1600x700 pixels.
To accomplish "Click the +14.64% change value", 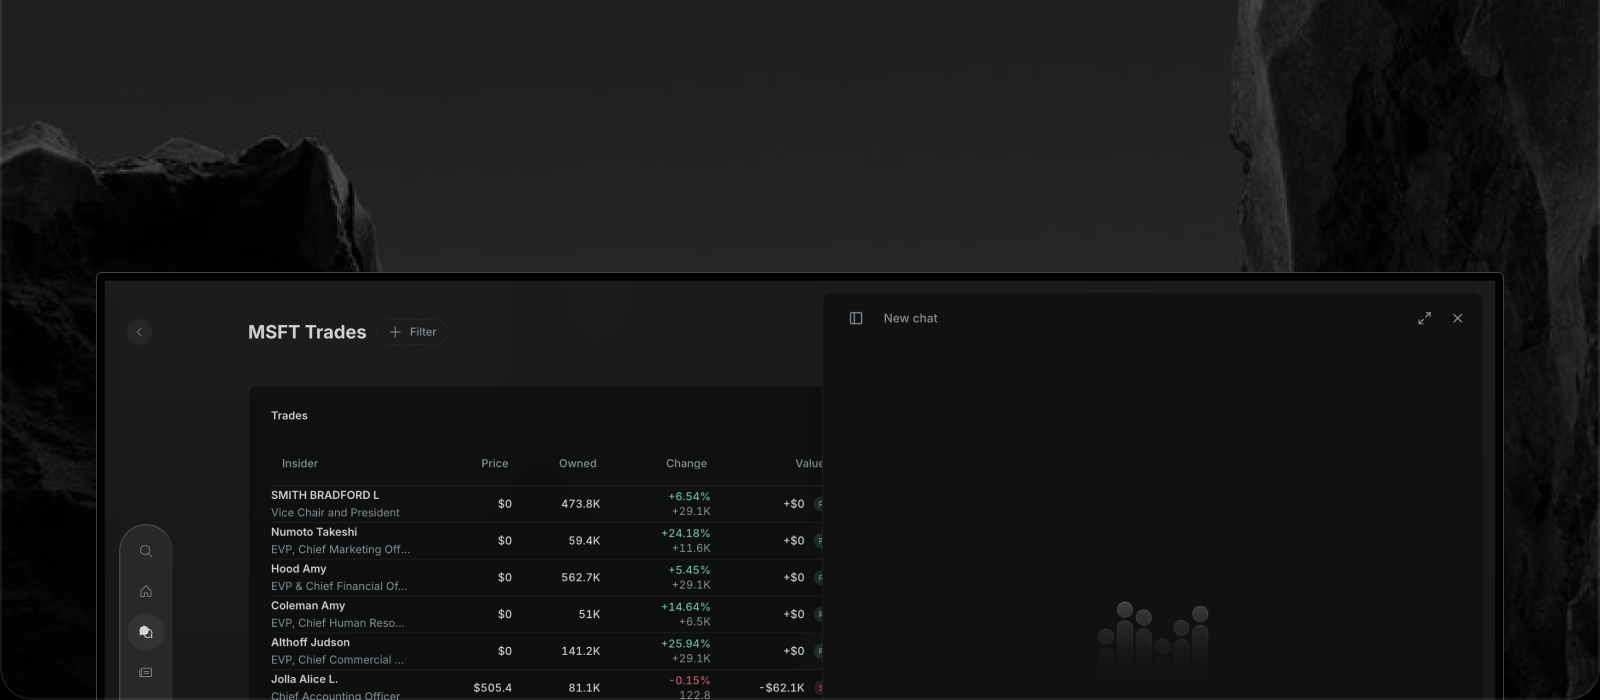I will (x=686, y=607).
